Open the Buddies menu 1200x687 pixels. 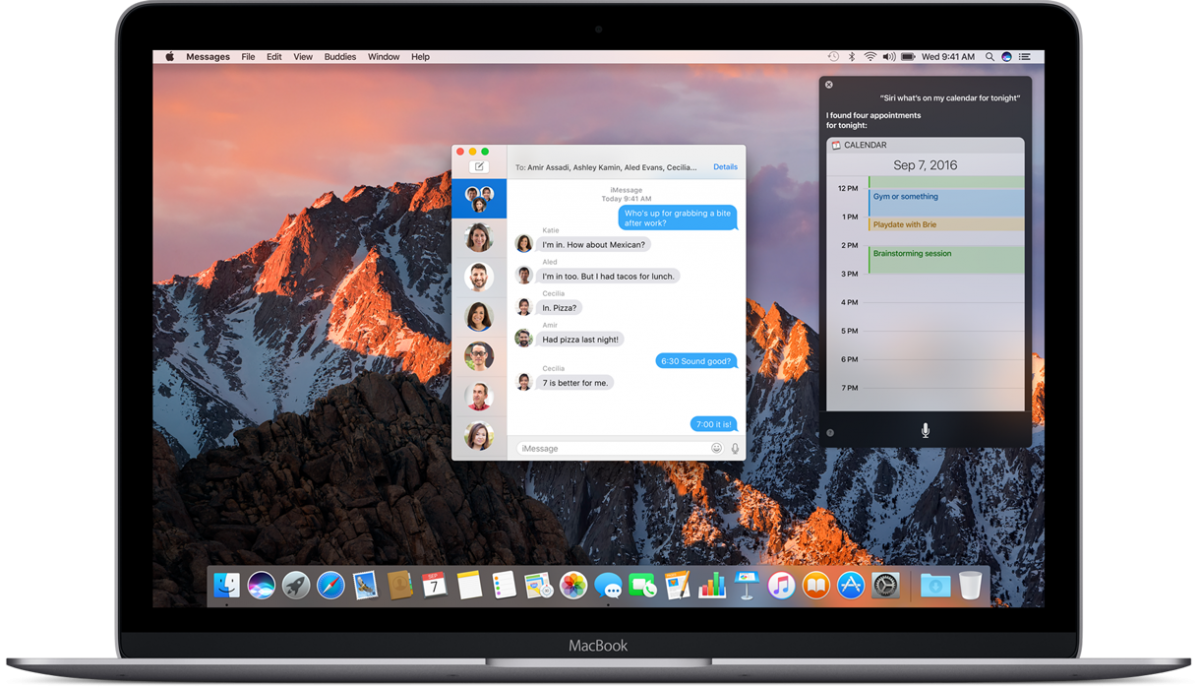click(x=340, y=57)
